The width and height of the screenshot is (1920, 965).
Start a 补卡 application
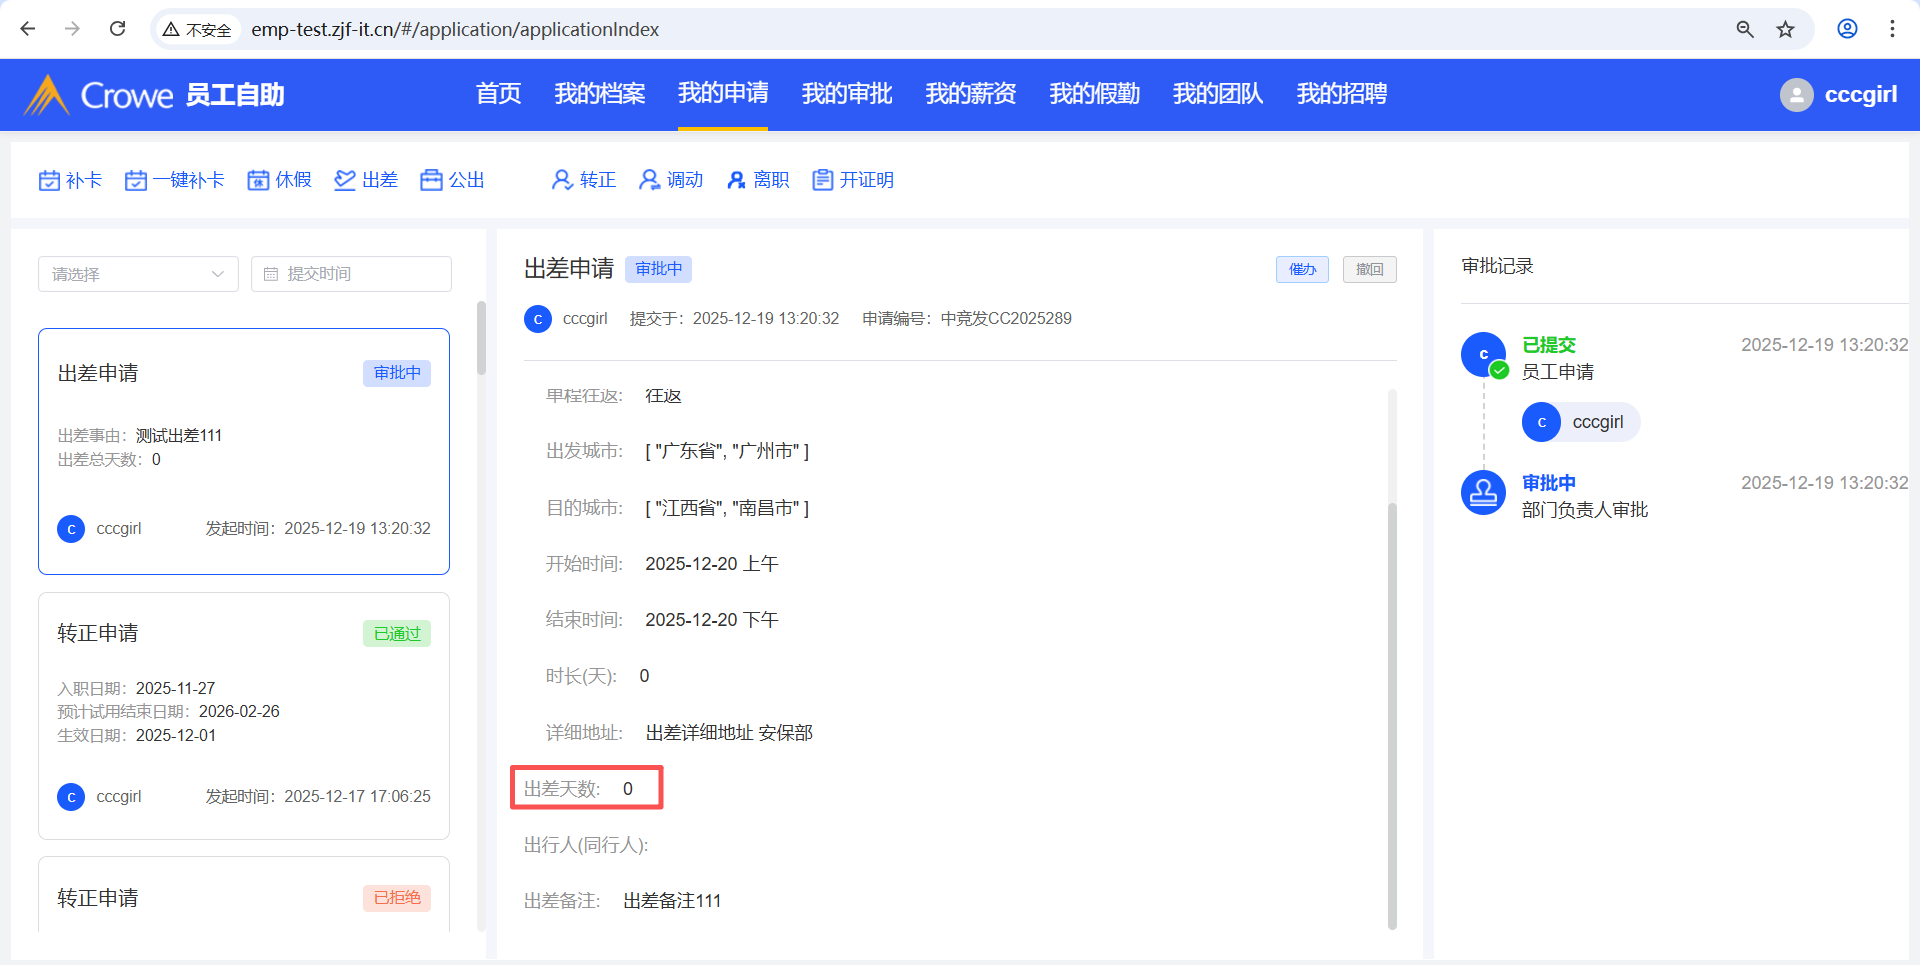tap(70, 180)
